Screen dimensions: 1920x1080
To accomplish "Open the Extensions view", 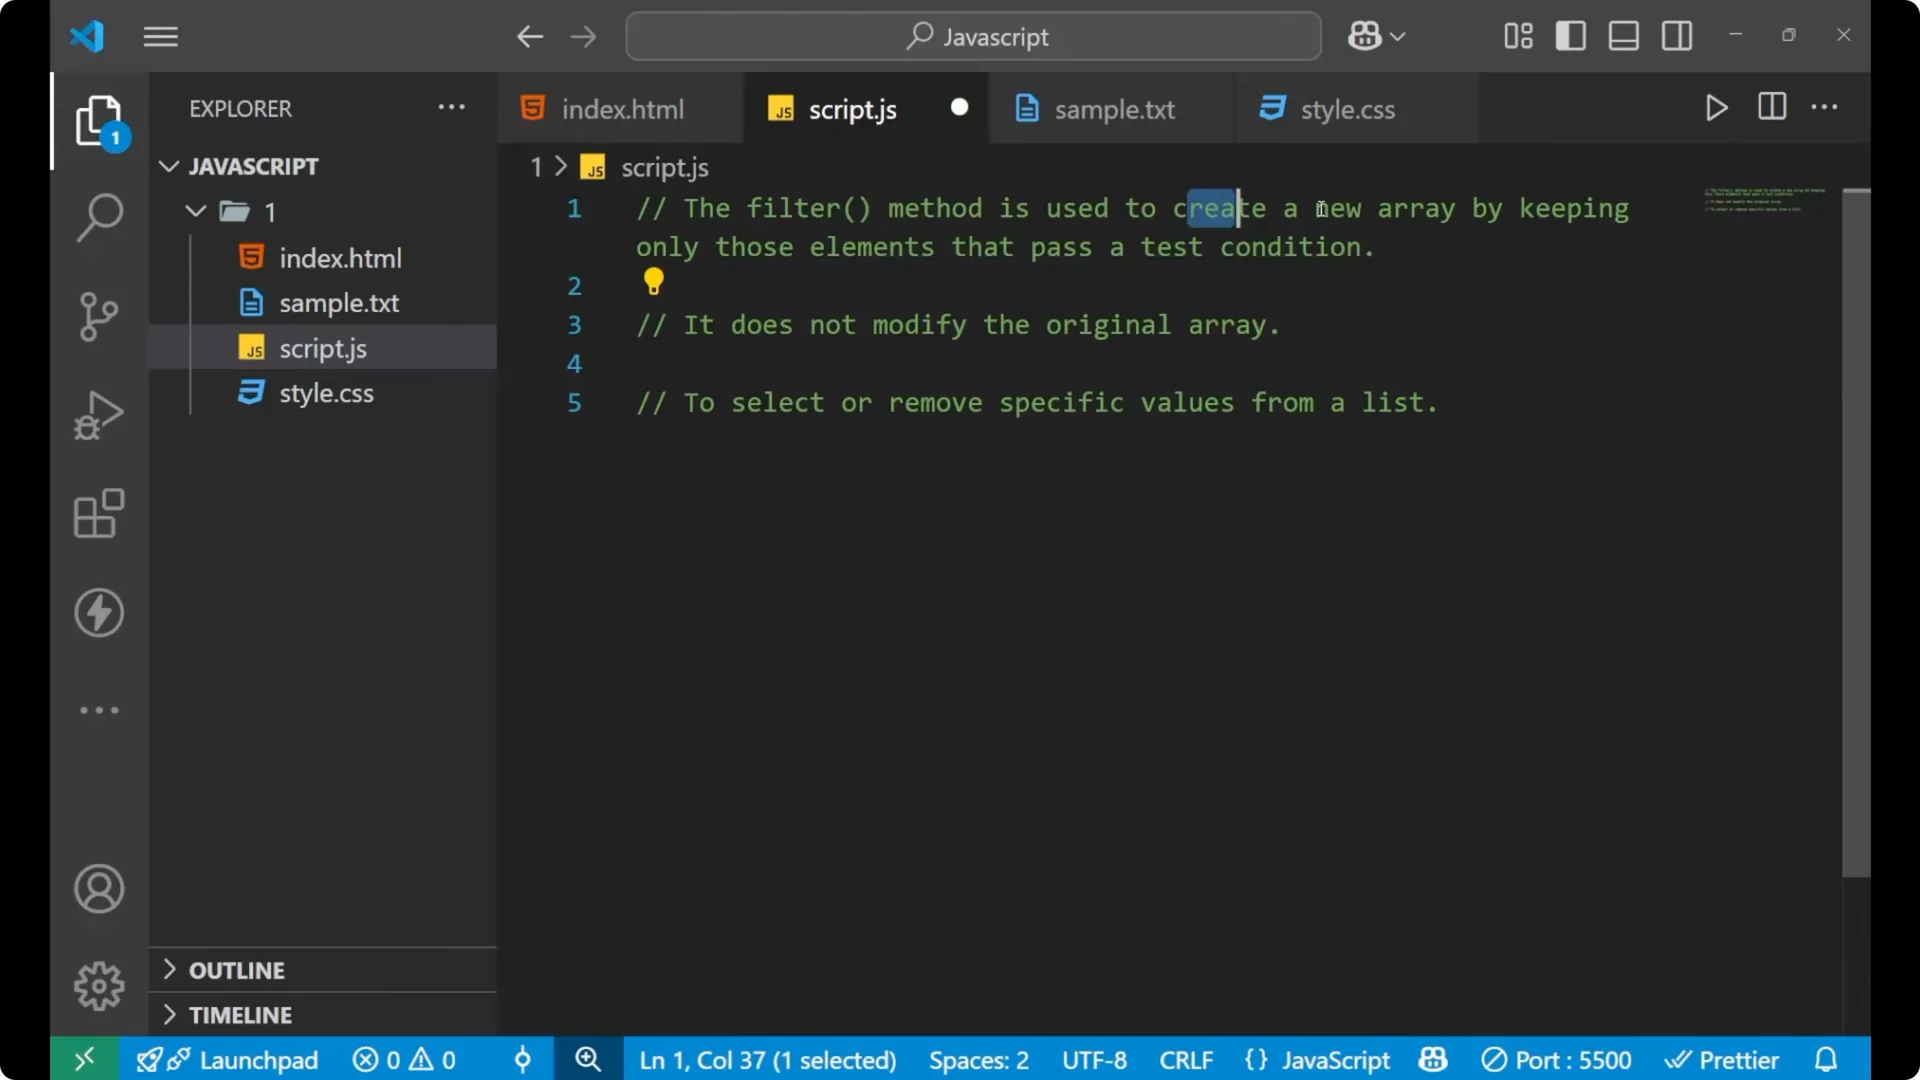I will click(x=98, y=513).
